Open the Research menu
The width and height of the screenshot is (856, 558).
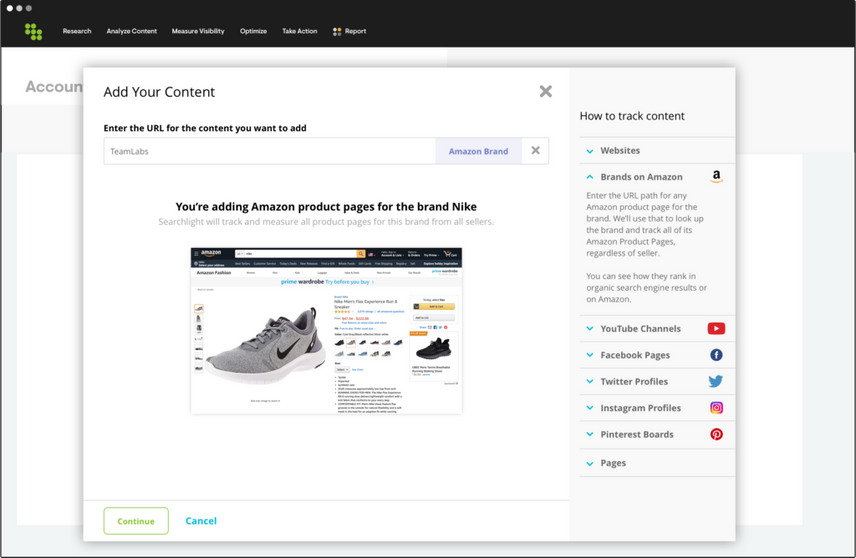[77, 31]
